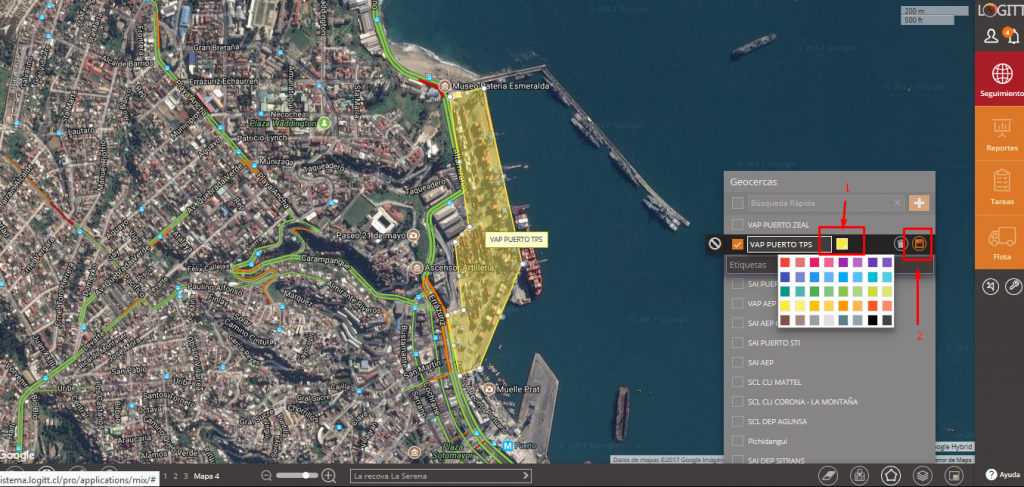Pick the brown color in the bottom row

pos(785,320)
